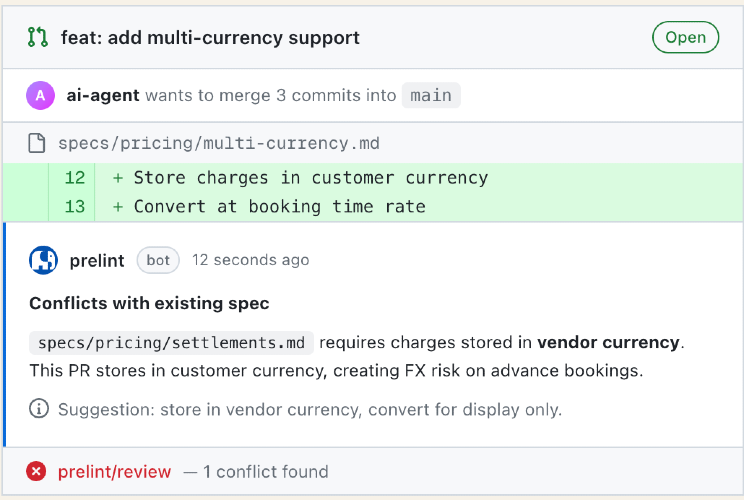Click the specs/pricing/settlements.md code reference
Viewport: 744px width, 500px height.
click(171, 343)
